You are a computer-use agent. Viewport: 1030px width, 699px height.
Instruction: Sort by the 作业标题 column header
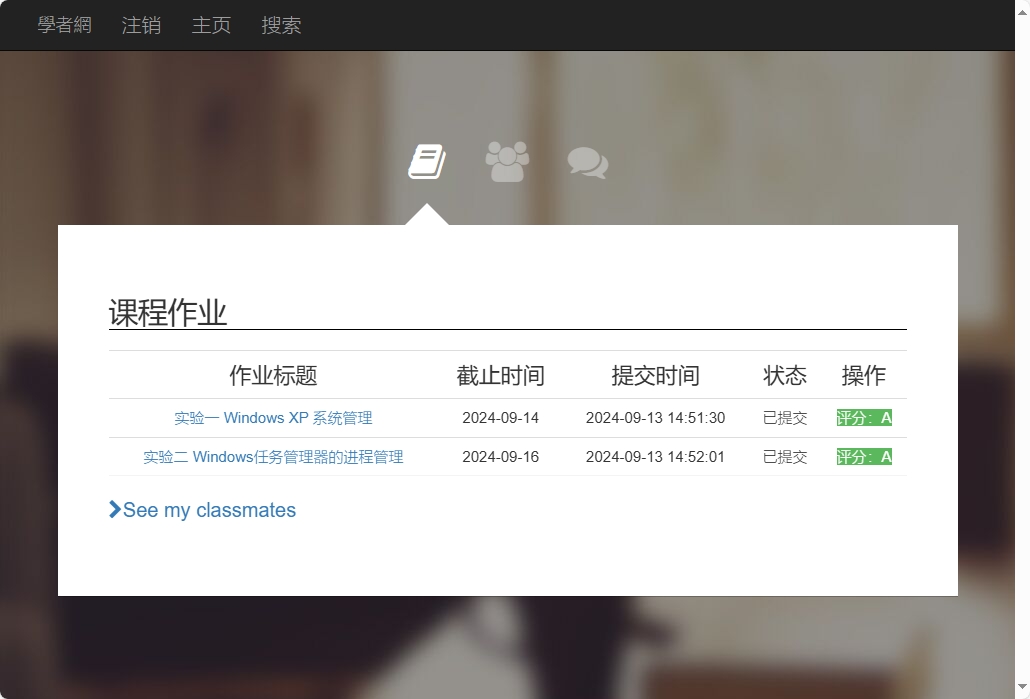pos(273,375)
